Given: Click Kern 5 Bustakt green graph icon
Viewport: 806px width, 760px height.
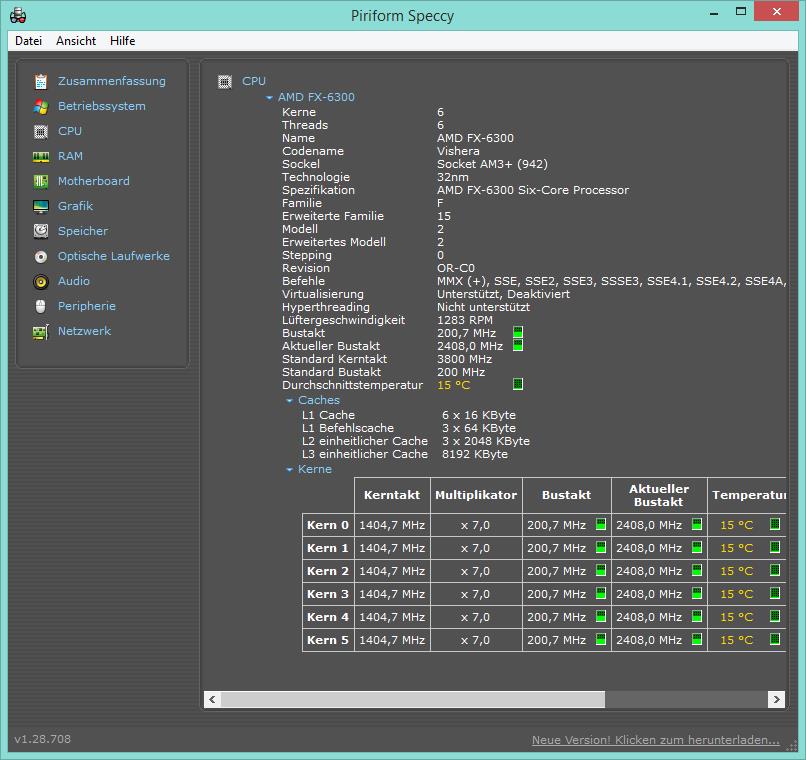Looking at the screenshot, I should click(600, 639).
